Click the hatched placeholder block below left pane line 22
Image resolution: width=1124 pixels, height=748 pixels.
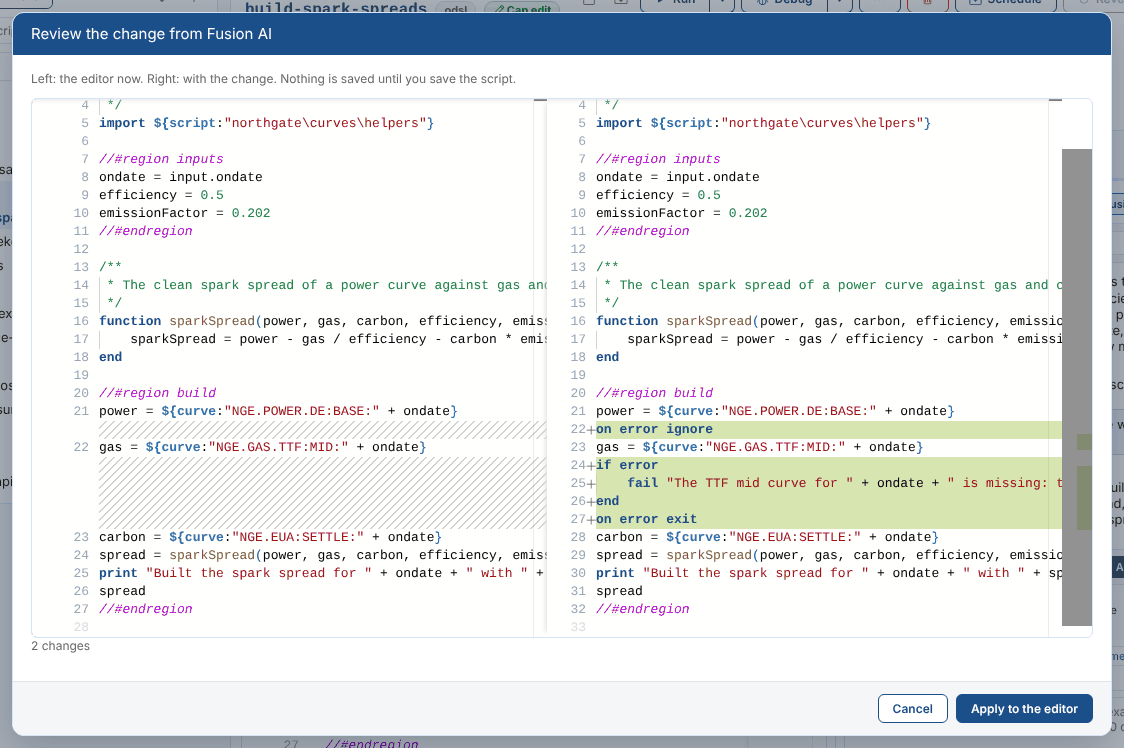coord(323,492)
